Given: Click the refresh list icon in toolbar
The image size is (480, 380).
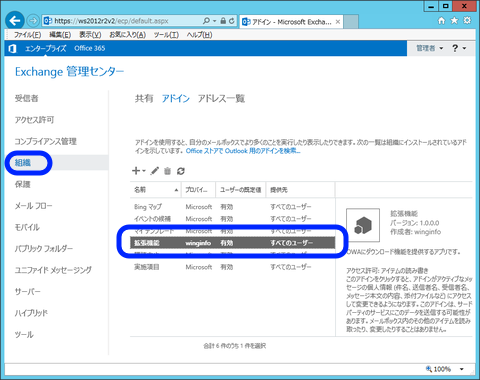Looking at the screenshot, I should point(181,171).
